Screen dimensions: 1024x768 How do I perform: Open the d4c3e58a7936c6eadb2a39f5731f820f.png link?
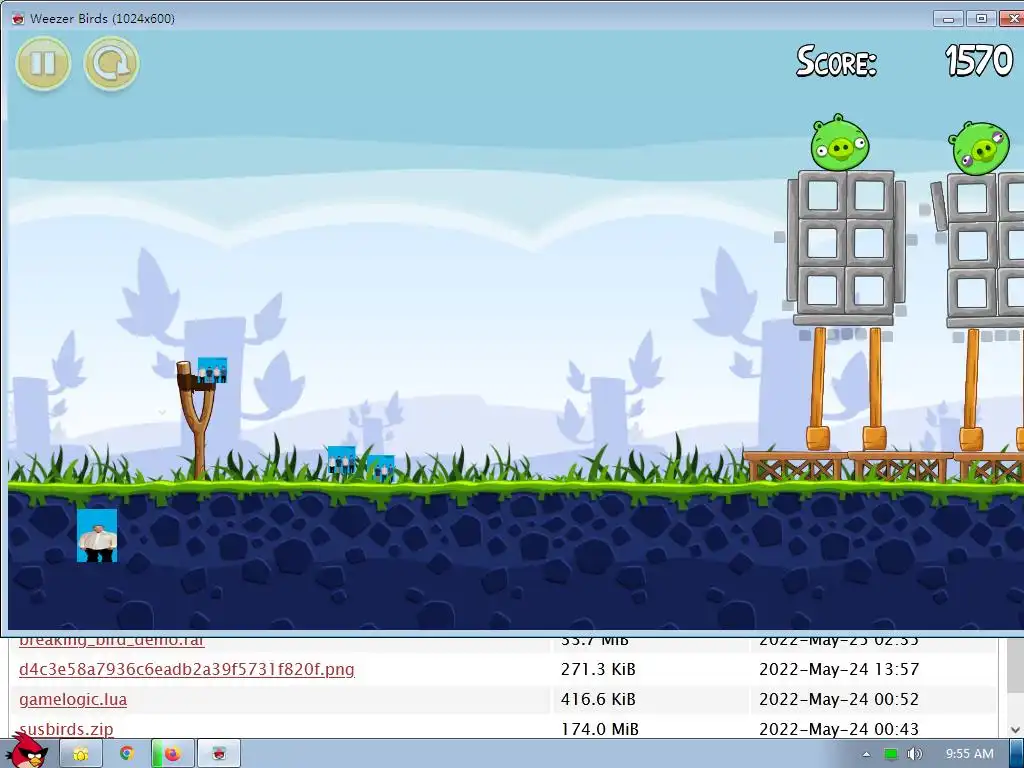pos(187,669)
